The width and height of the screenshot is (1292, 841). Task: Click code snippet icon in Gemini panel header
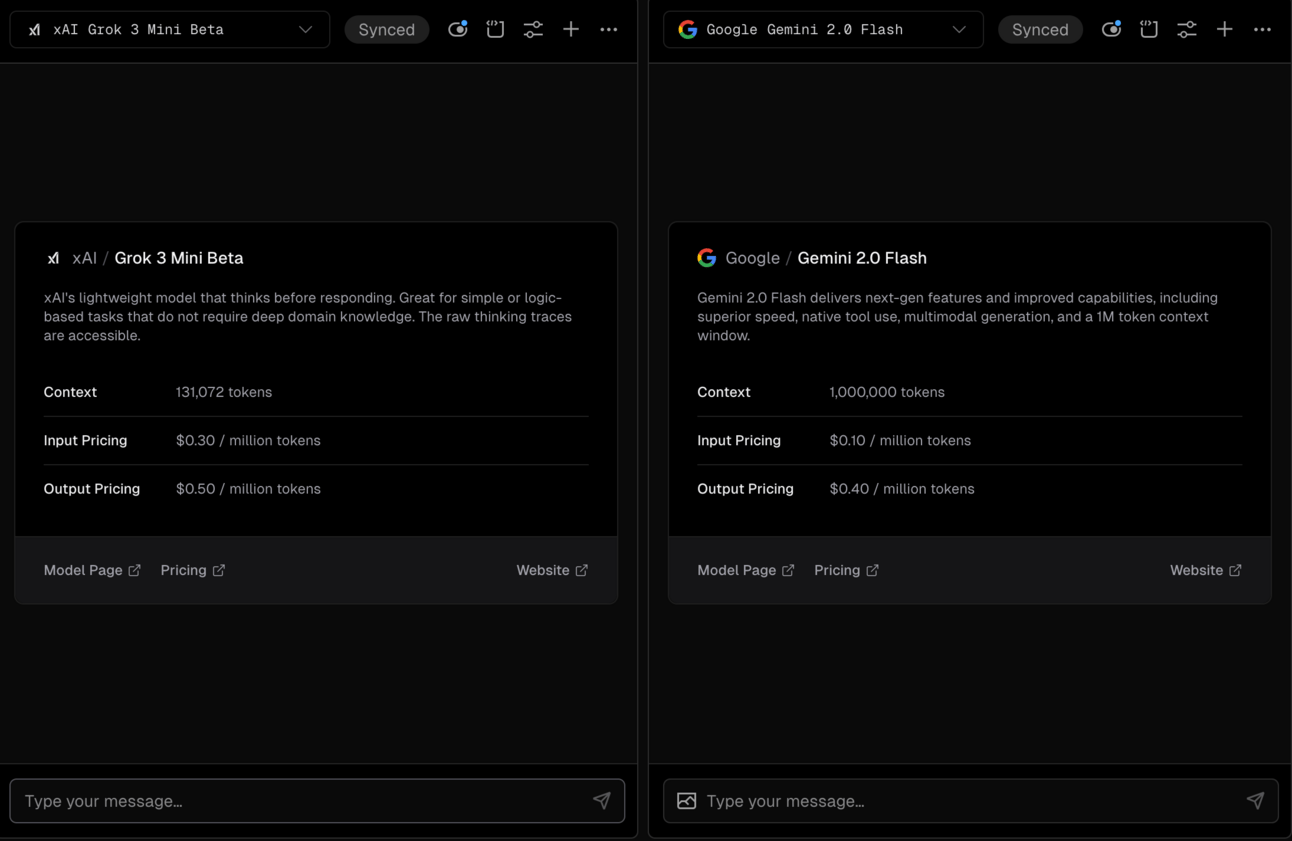(1149, 30)
